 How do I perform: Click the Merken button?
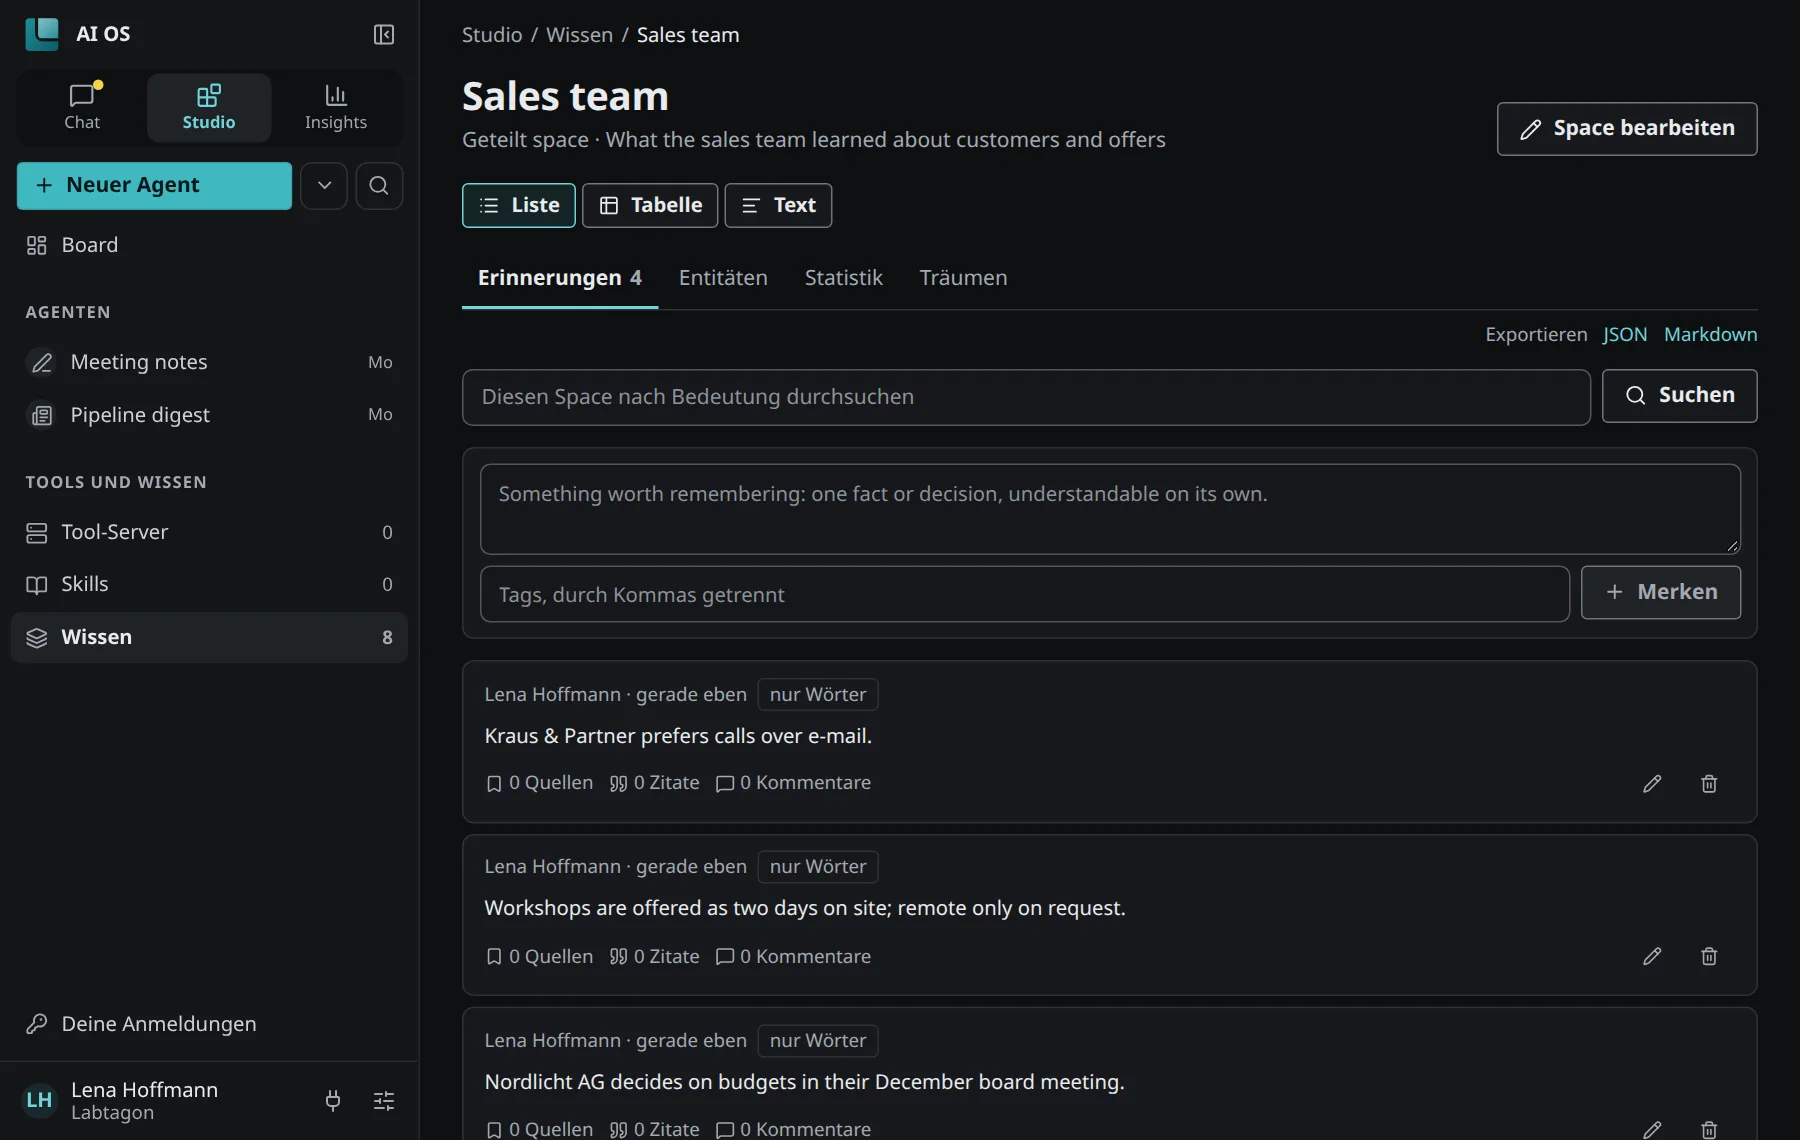[1661, 592]
